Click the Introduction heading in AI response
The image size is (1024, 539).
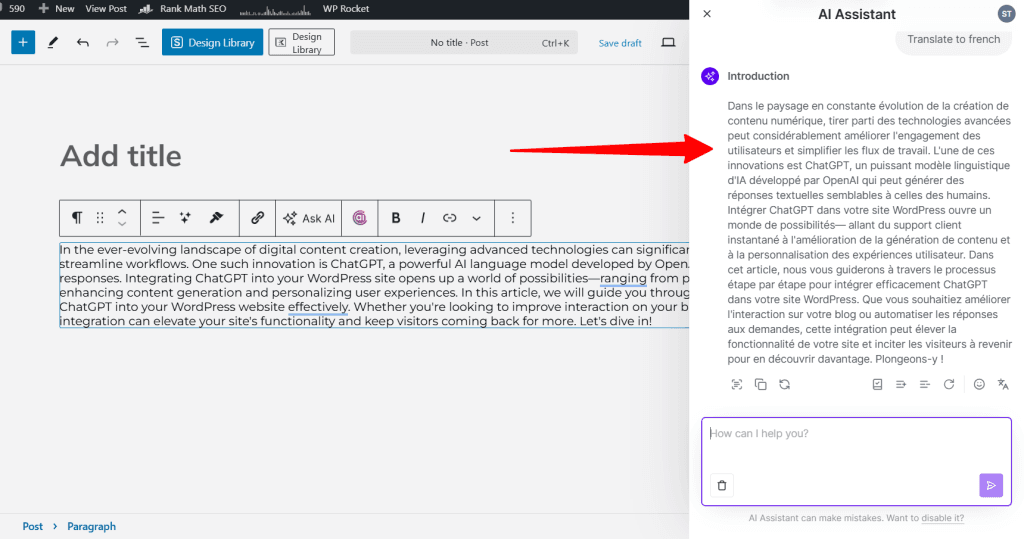758,76
